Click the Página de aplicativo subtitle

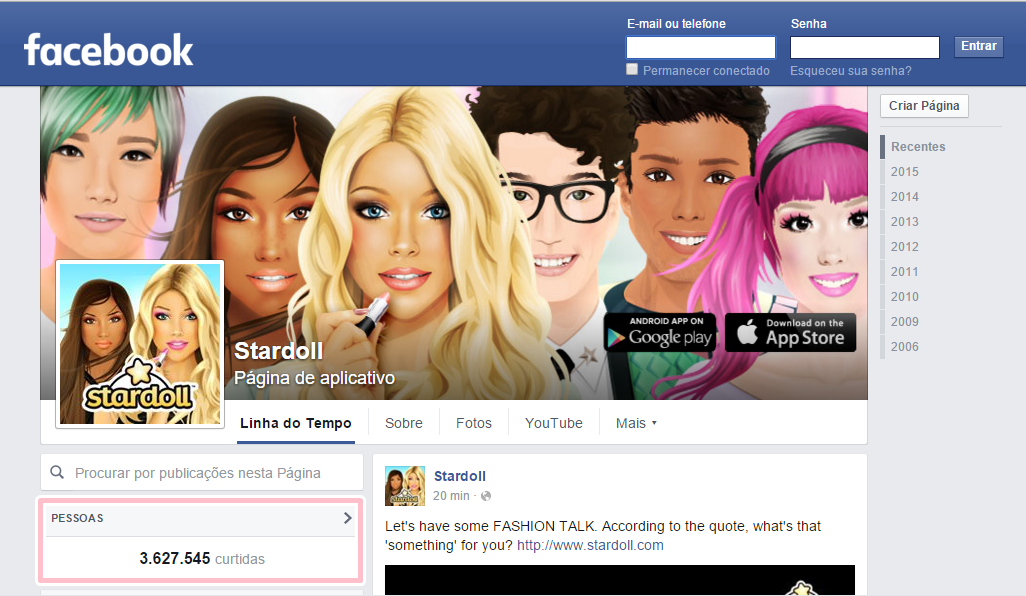[314, 378]
